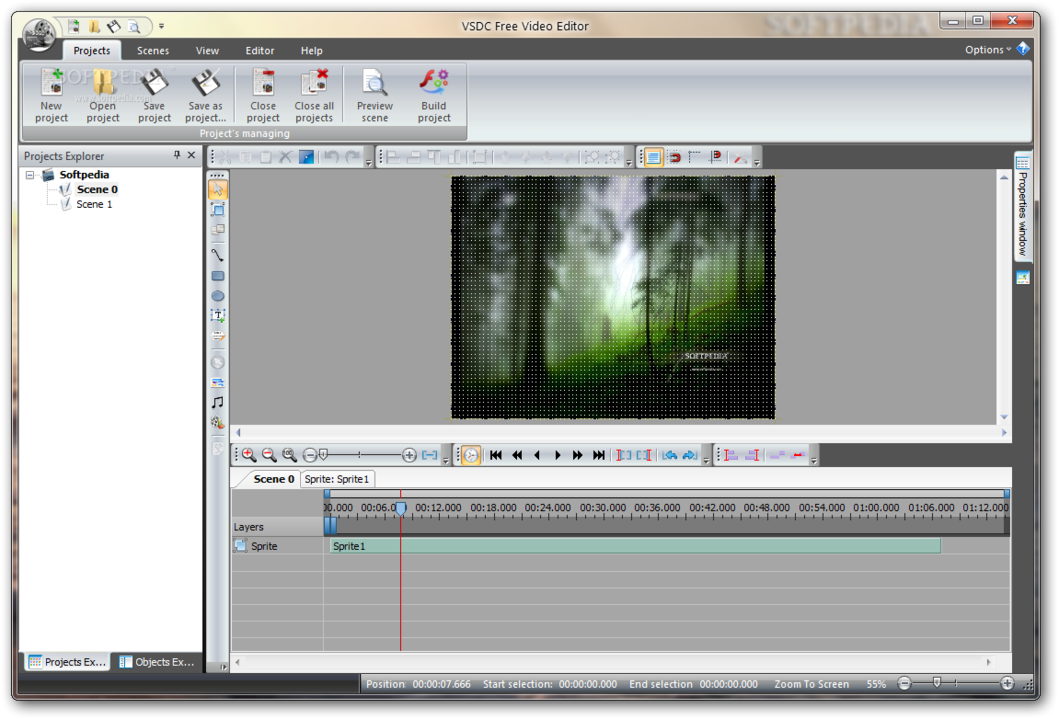Select Scene 0 in Projects Explorer
The width and height of the screenshot is (1059, 719).
click(x=97, y=189)
